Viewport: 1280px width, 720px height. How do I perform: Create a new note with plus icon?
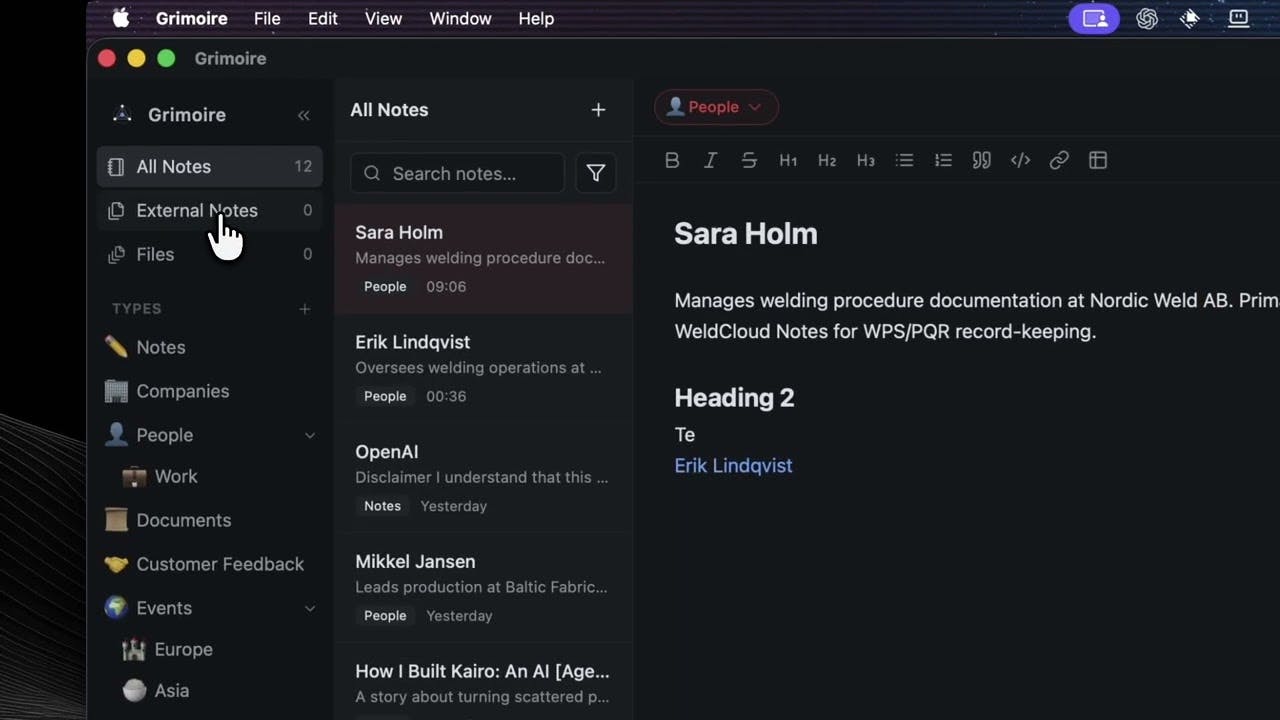point(598,110)
